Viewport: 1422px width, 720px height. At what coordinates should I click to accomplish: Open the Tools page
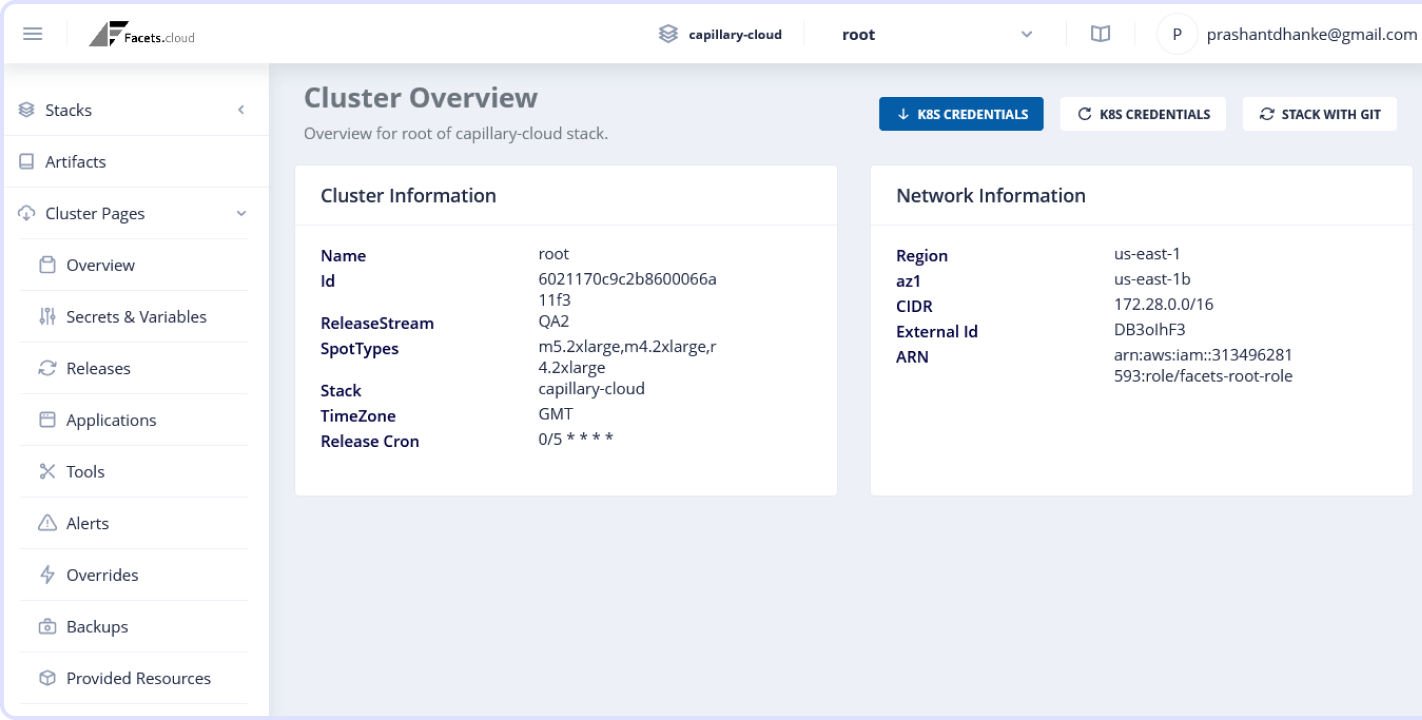tap(134, 472)
